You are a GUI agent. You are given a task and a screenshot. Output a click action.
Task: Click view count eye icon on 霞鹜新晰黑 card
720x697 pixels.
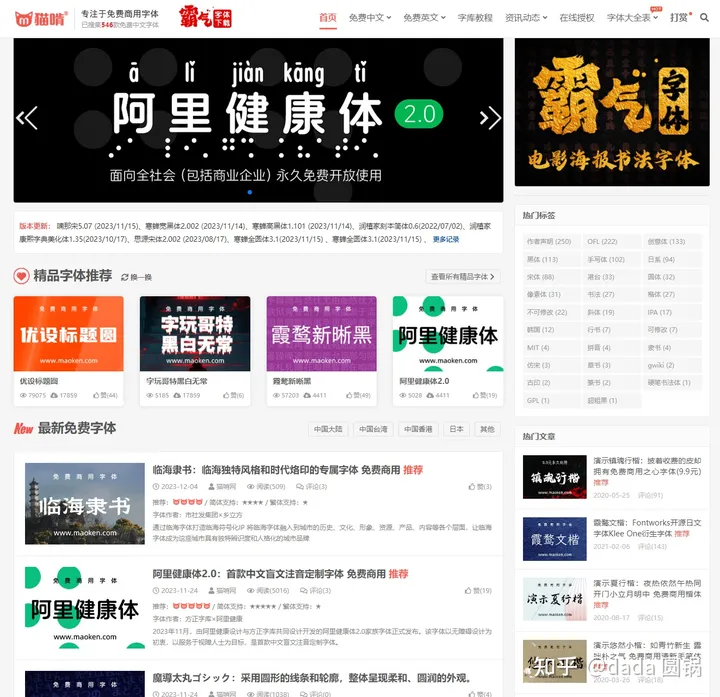(x=276, y=395)
